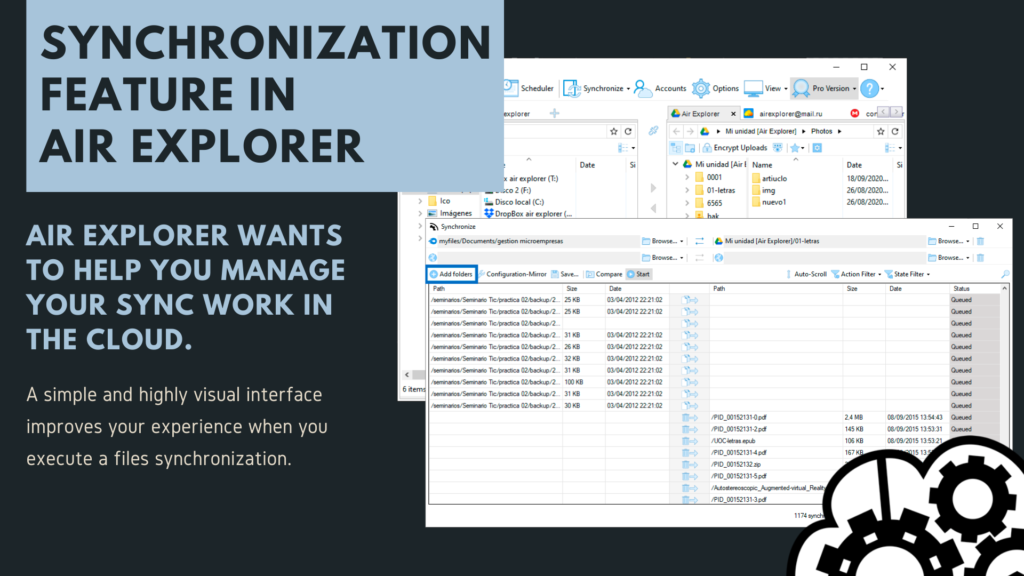Image resolution: width=1024 pixels, height=576 pixels.
Task: Close the Air Explorer tab
Action: (733, 114)
